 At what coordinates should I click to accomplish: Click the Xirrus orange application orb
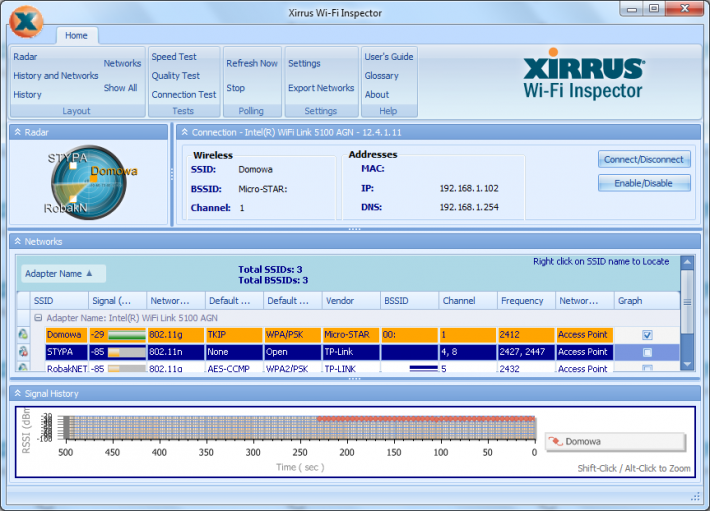coord(26,21)
